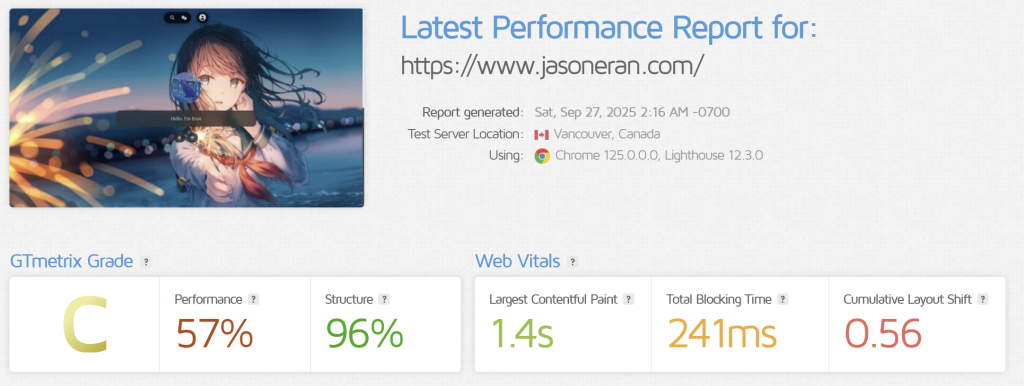Click the Chrome browser logo icon
Image resolution: width=1024 pixels, height=386 pixels.
[x=541, y=156]
